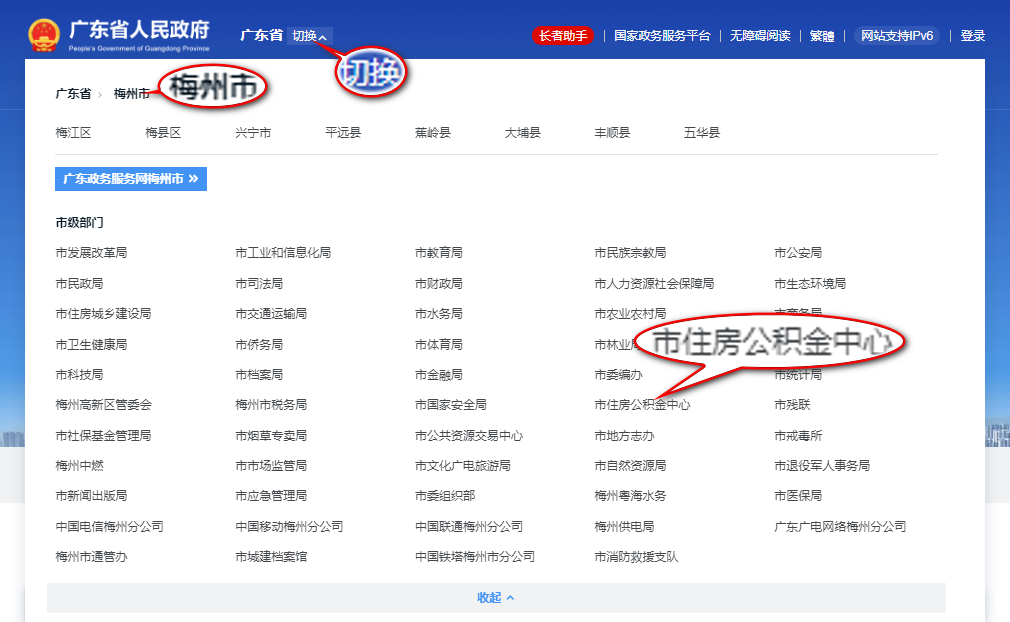Screen dimensions: 1010x622
Task: Open 市科技局 link
Action: [x=79, y=375]
